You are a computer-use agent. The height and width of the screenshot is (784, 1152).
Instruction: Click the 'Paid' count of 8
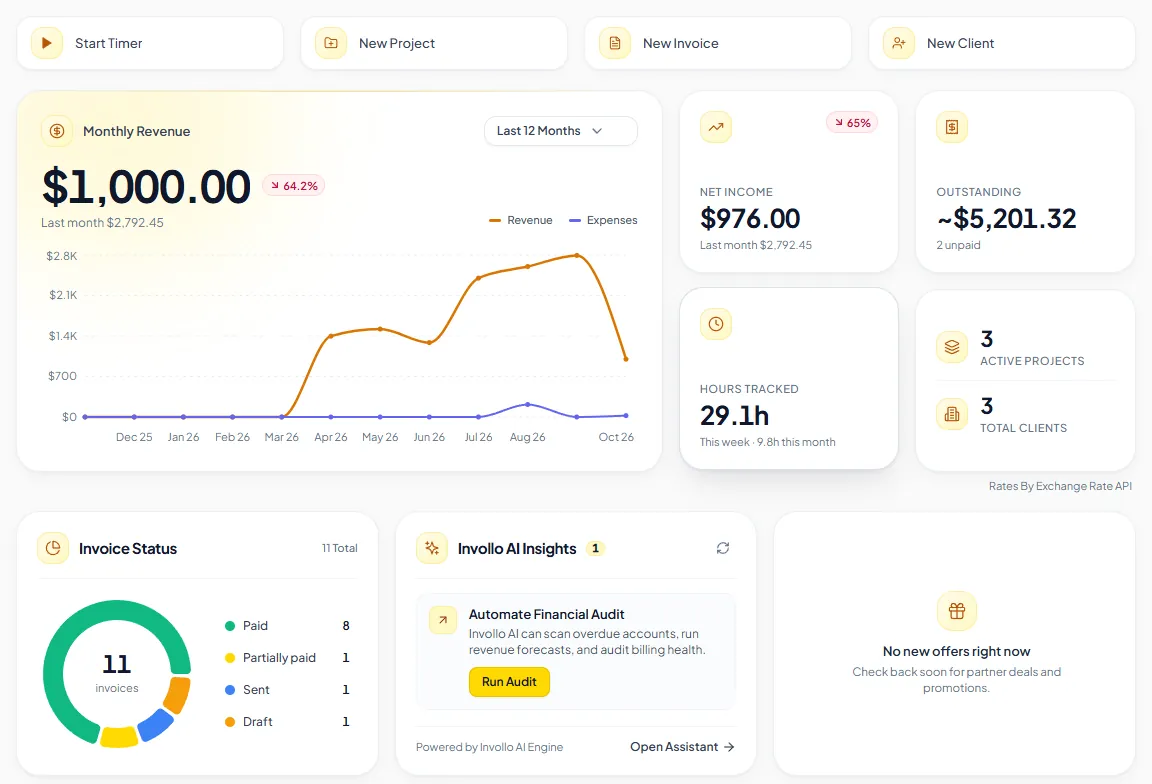(346, 626)
